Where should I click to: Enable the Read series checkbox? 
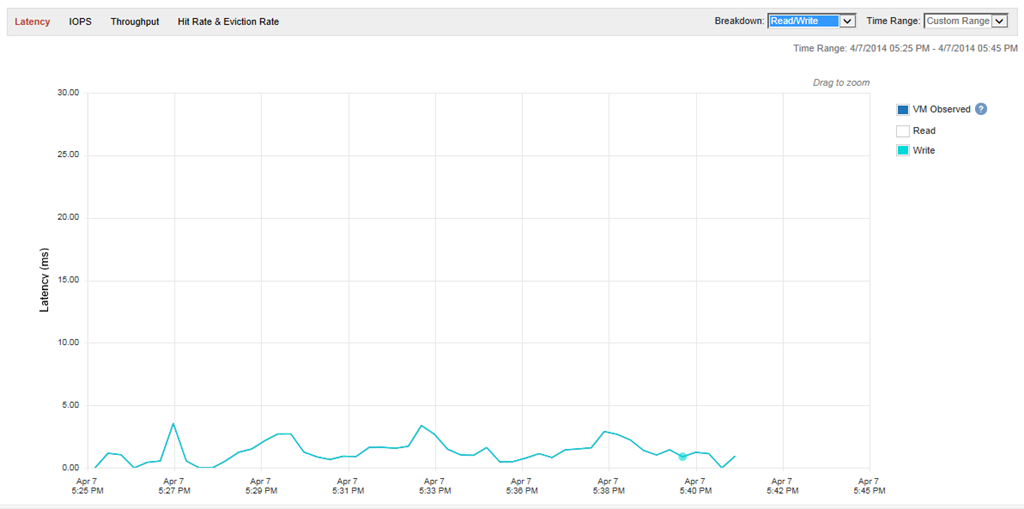pos(903,130)
